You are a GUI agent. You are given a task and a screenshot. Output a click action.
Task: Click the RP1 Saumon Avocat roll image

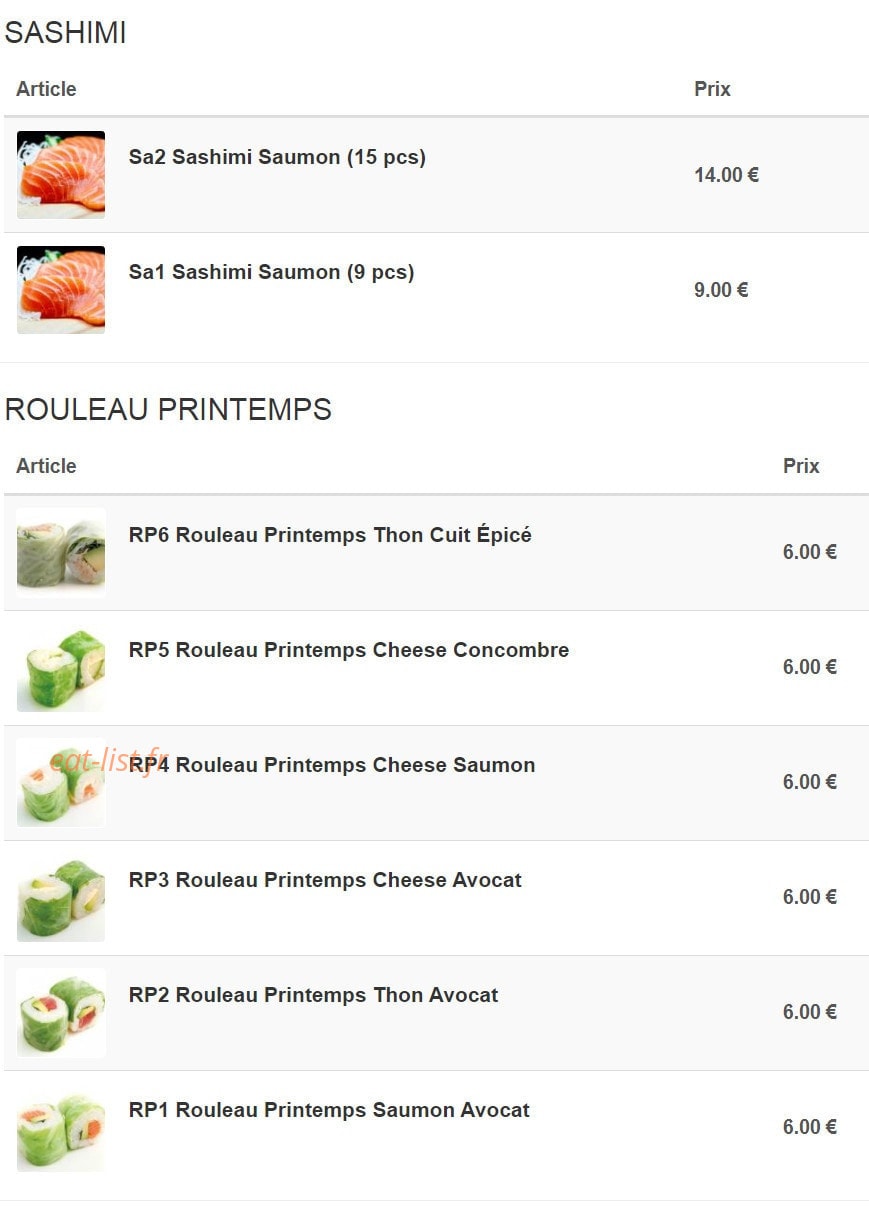[x=61, y=1127]
